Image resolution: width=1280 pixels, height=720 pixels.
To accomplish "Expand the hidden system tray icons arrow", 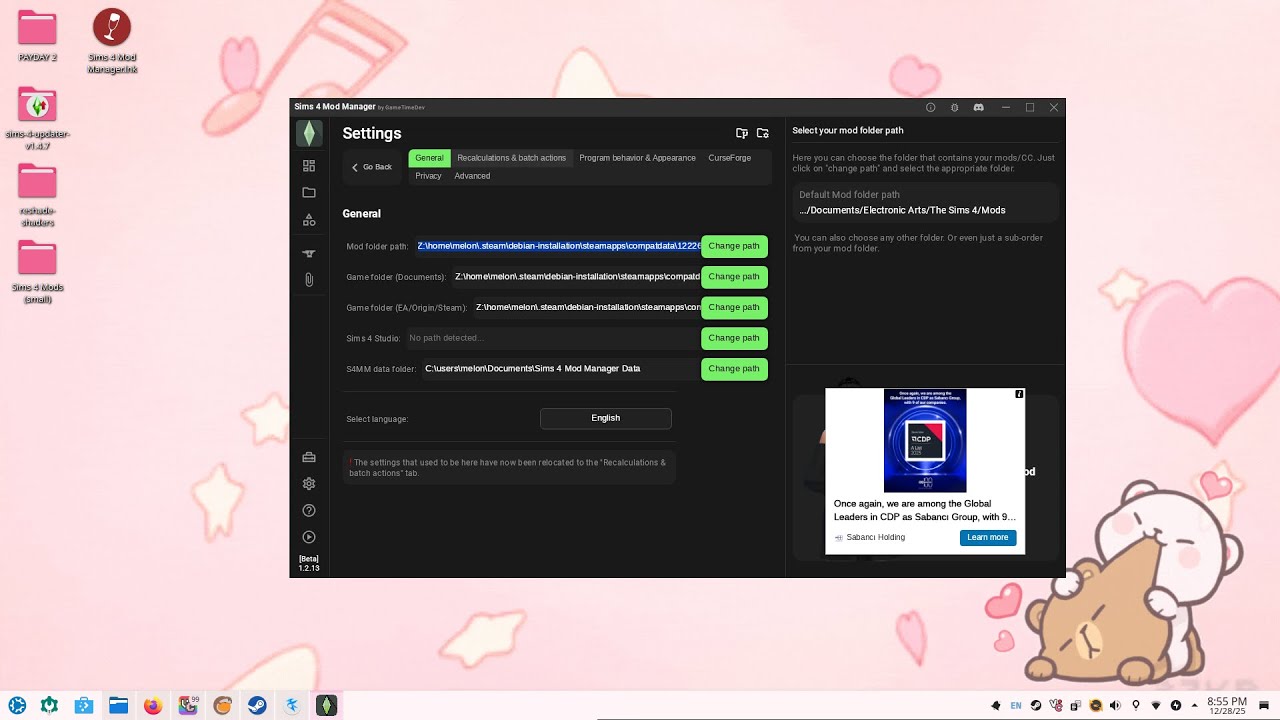I will [x=1195, y=705].
